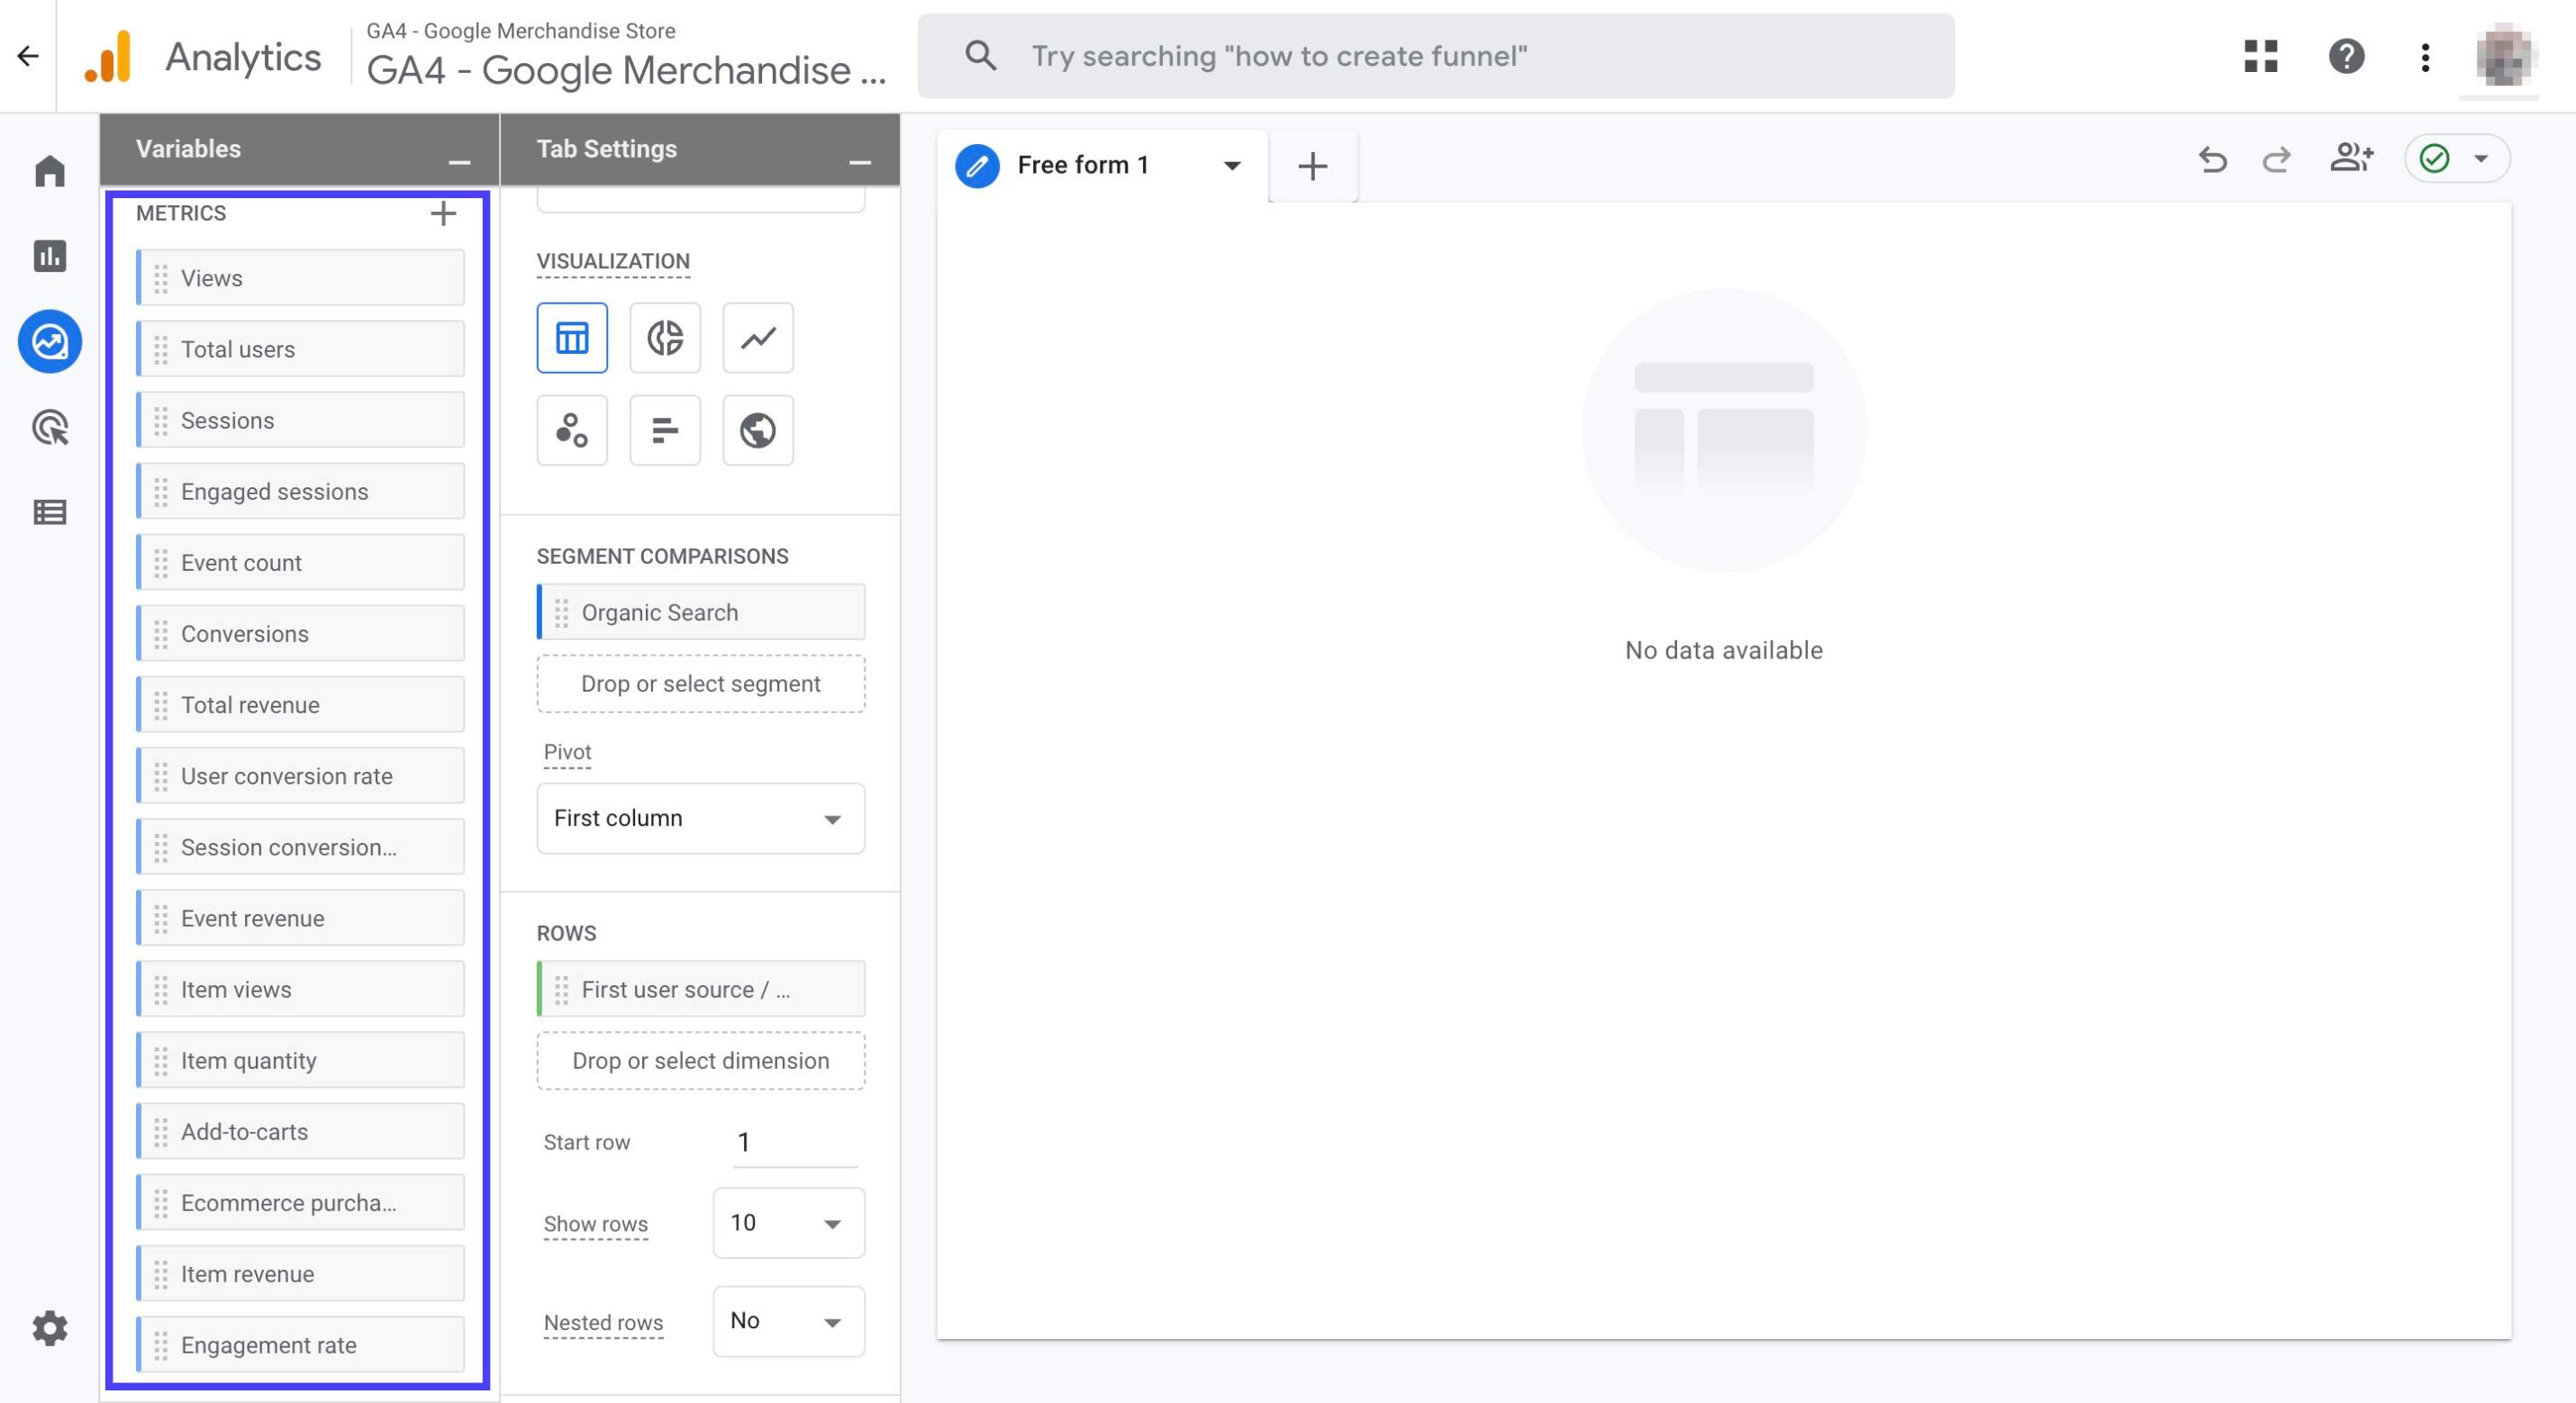Open the Explore icon in sidebar

point(50,342)
